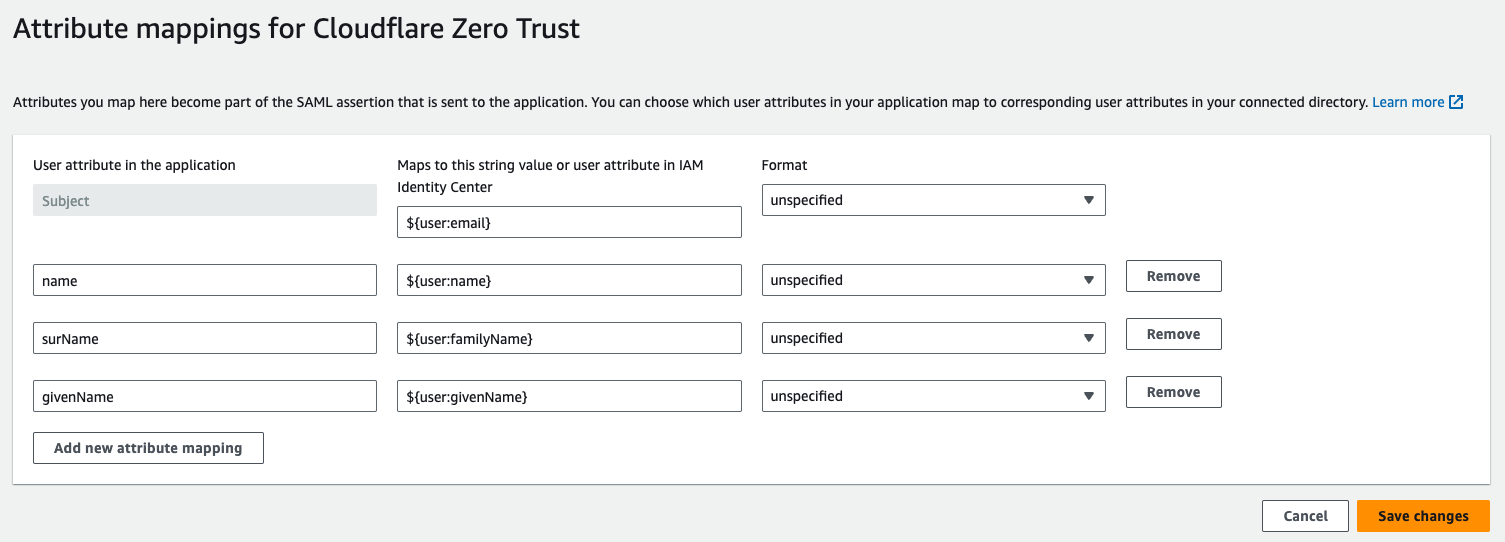The height and width of the screenshot is (542, 1505).
Task: Click the external link icon beside Learn more
Action: [x=1456, y=102]
